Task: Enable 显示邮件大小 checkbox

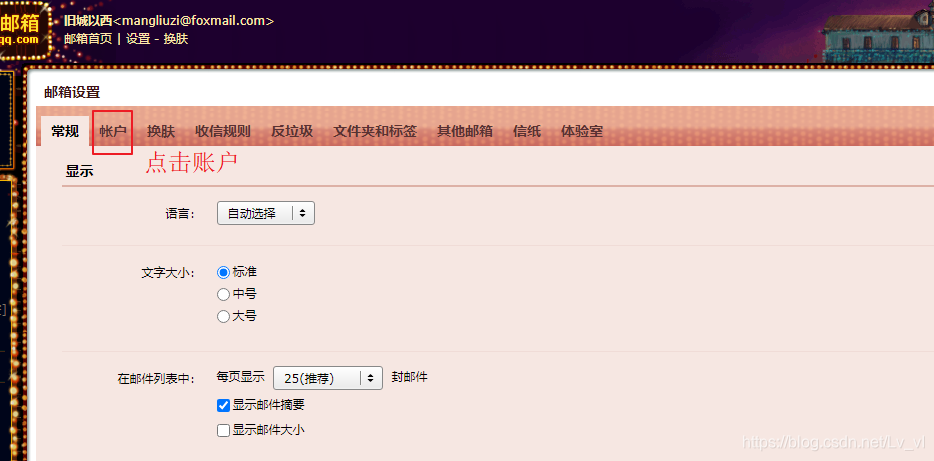Action: pos(223,430)
